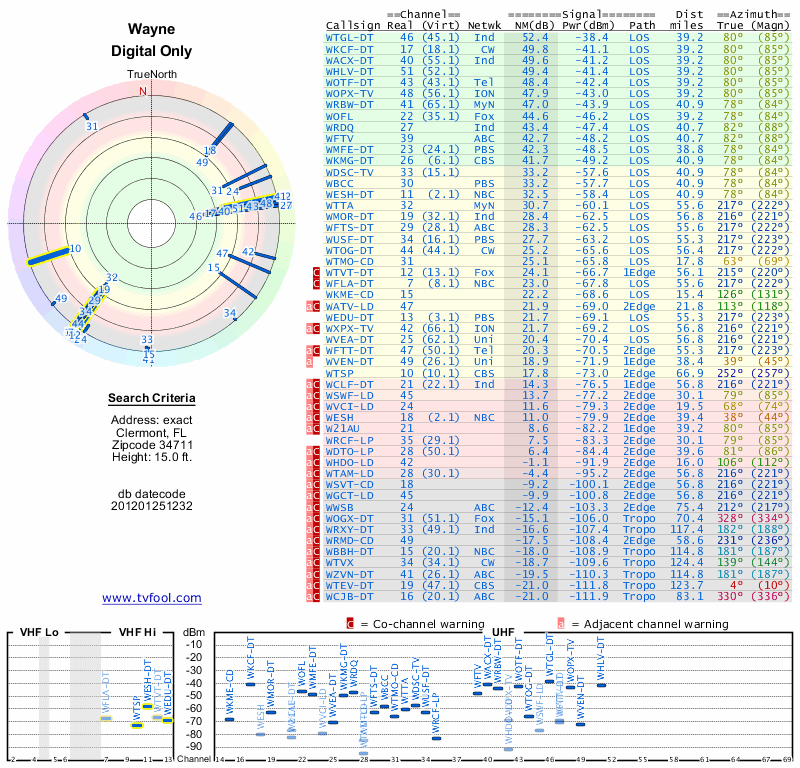Select WOTF-DT callsign in the table
The width and height of the screenshot is (800, 768).
coord(349,83)
